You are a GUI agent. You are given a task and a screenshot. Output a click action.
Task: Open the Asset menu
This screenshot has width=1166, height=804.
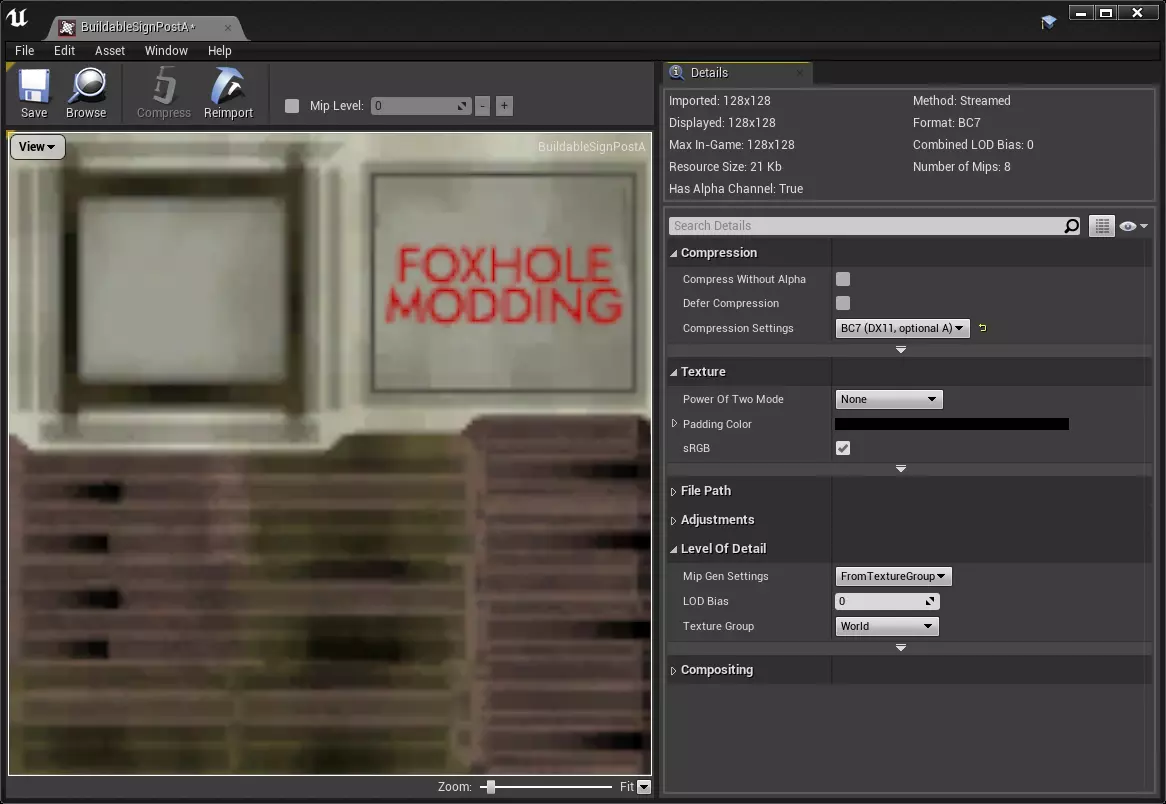pos(110,50)
